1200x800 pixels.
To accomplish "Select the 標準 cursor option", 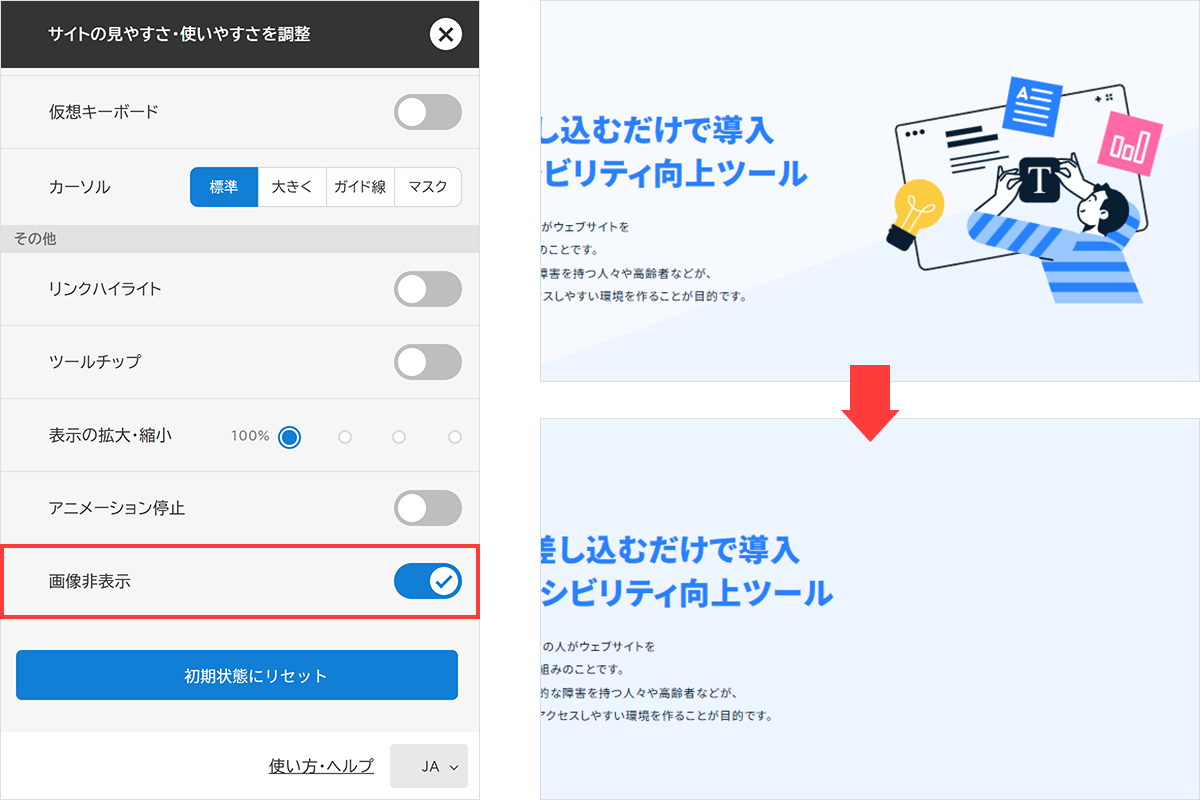I will coord(223,187).
